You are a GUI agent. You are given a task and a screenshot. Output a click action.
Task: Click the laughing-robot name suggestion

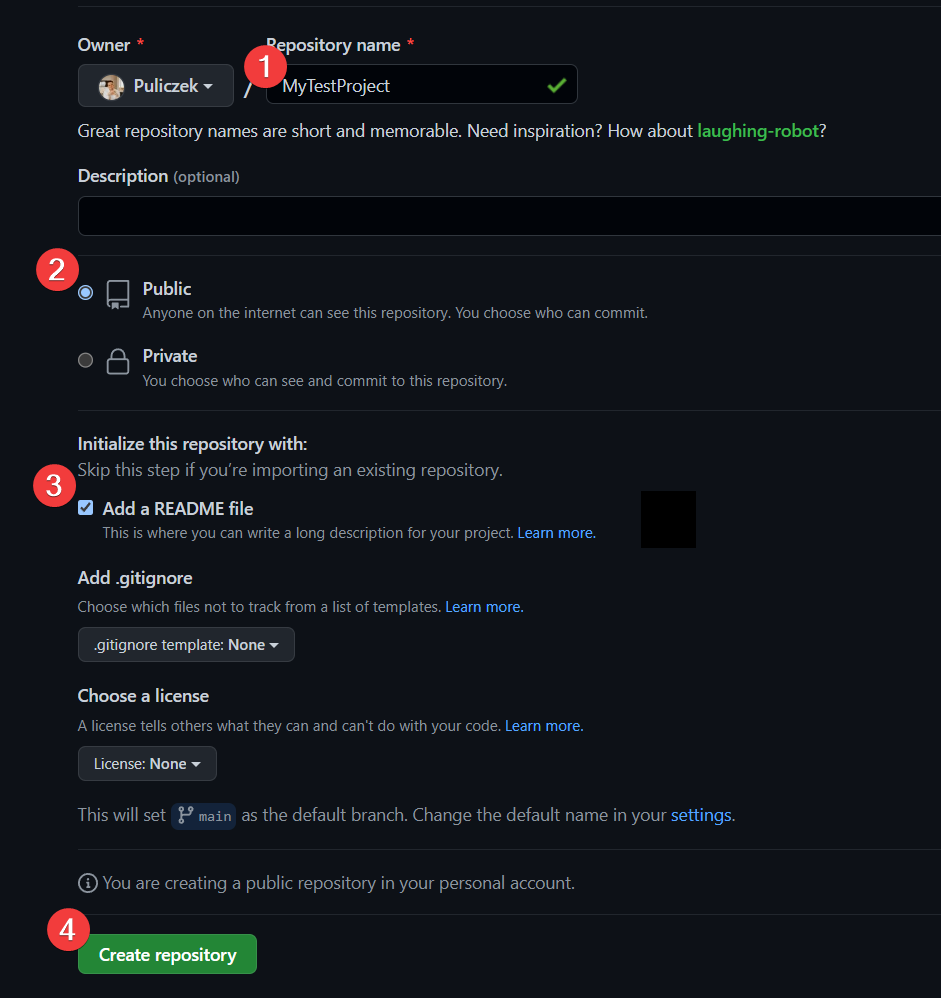pyautogui.click(x=757, y=130)
